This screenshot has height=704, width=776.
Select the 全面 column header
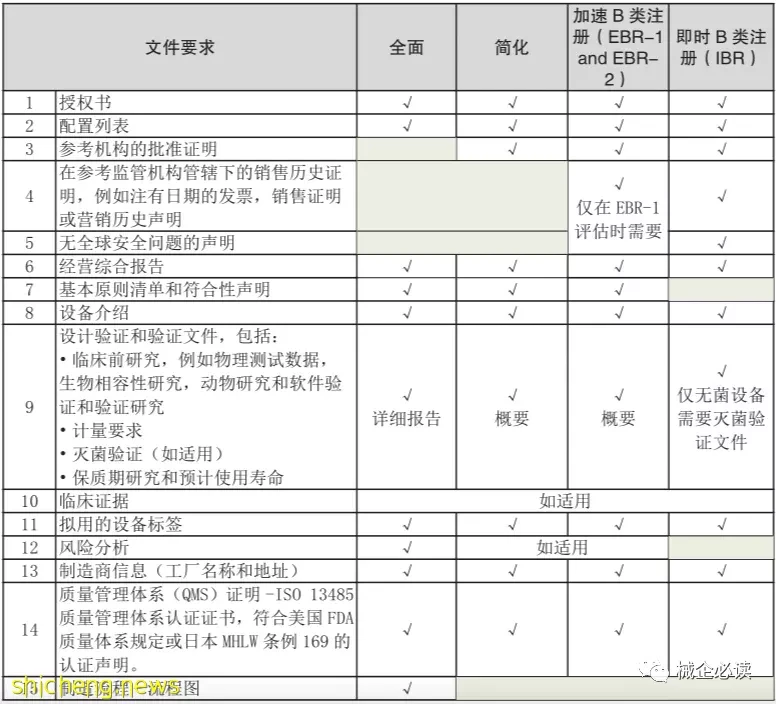click(x=406, y=48)
